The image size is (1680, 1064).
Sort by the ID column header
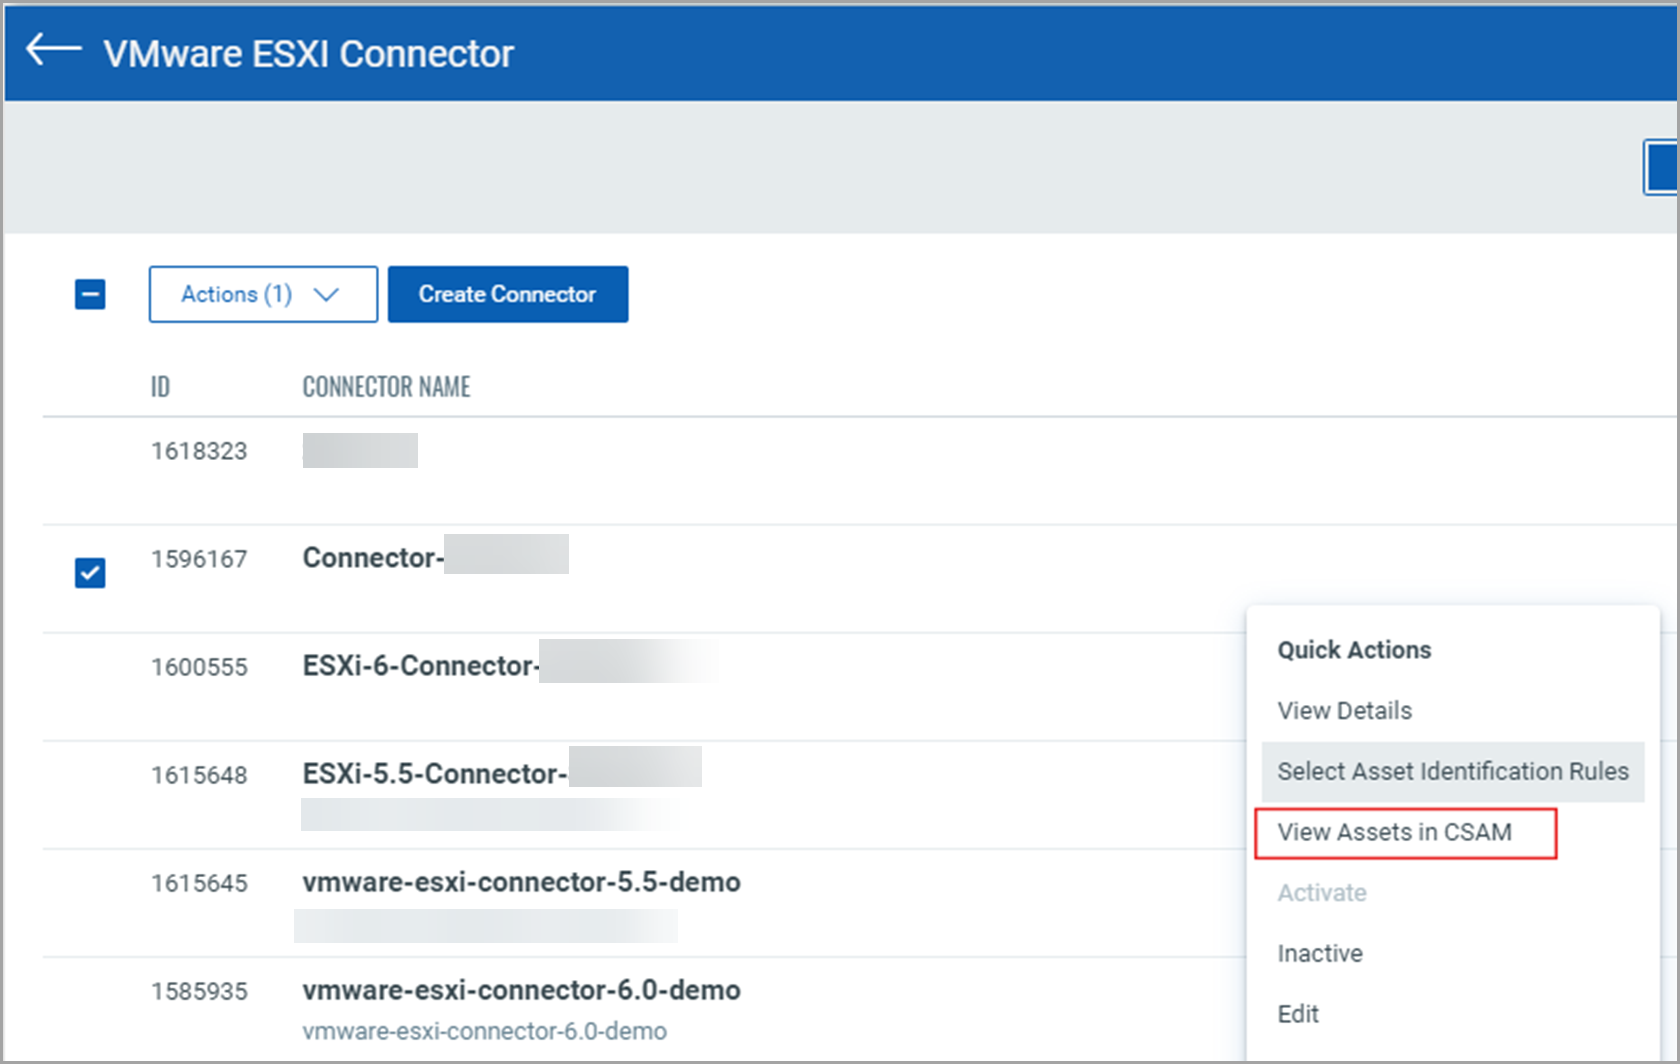tap(160, 387)
